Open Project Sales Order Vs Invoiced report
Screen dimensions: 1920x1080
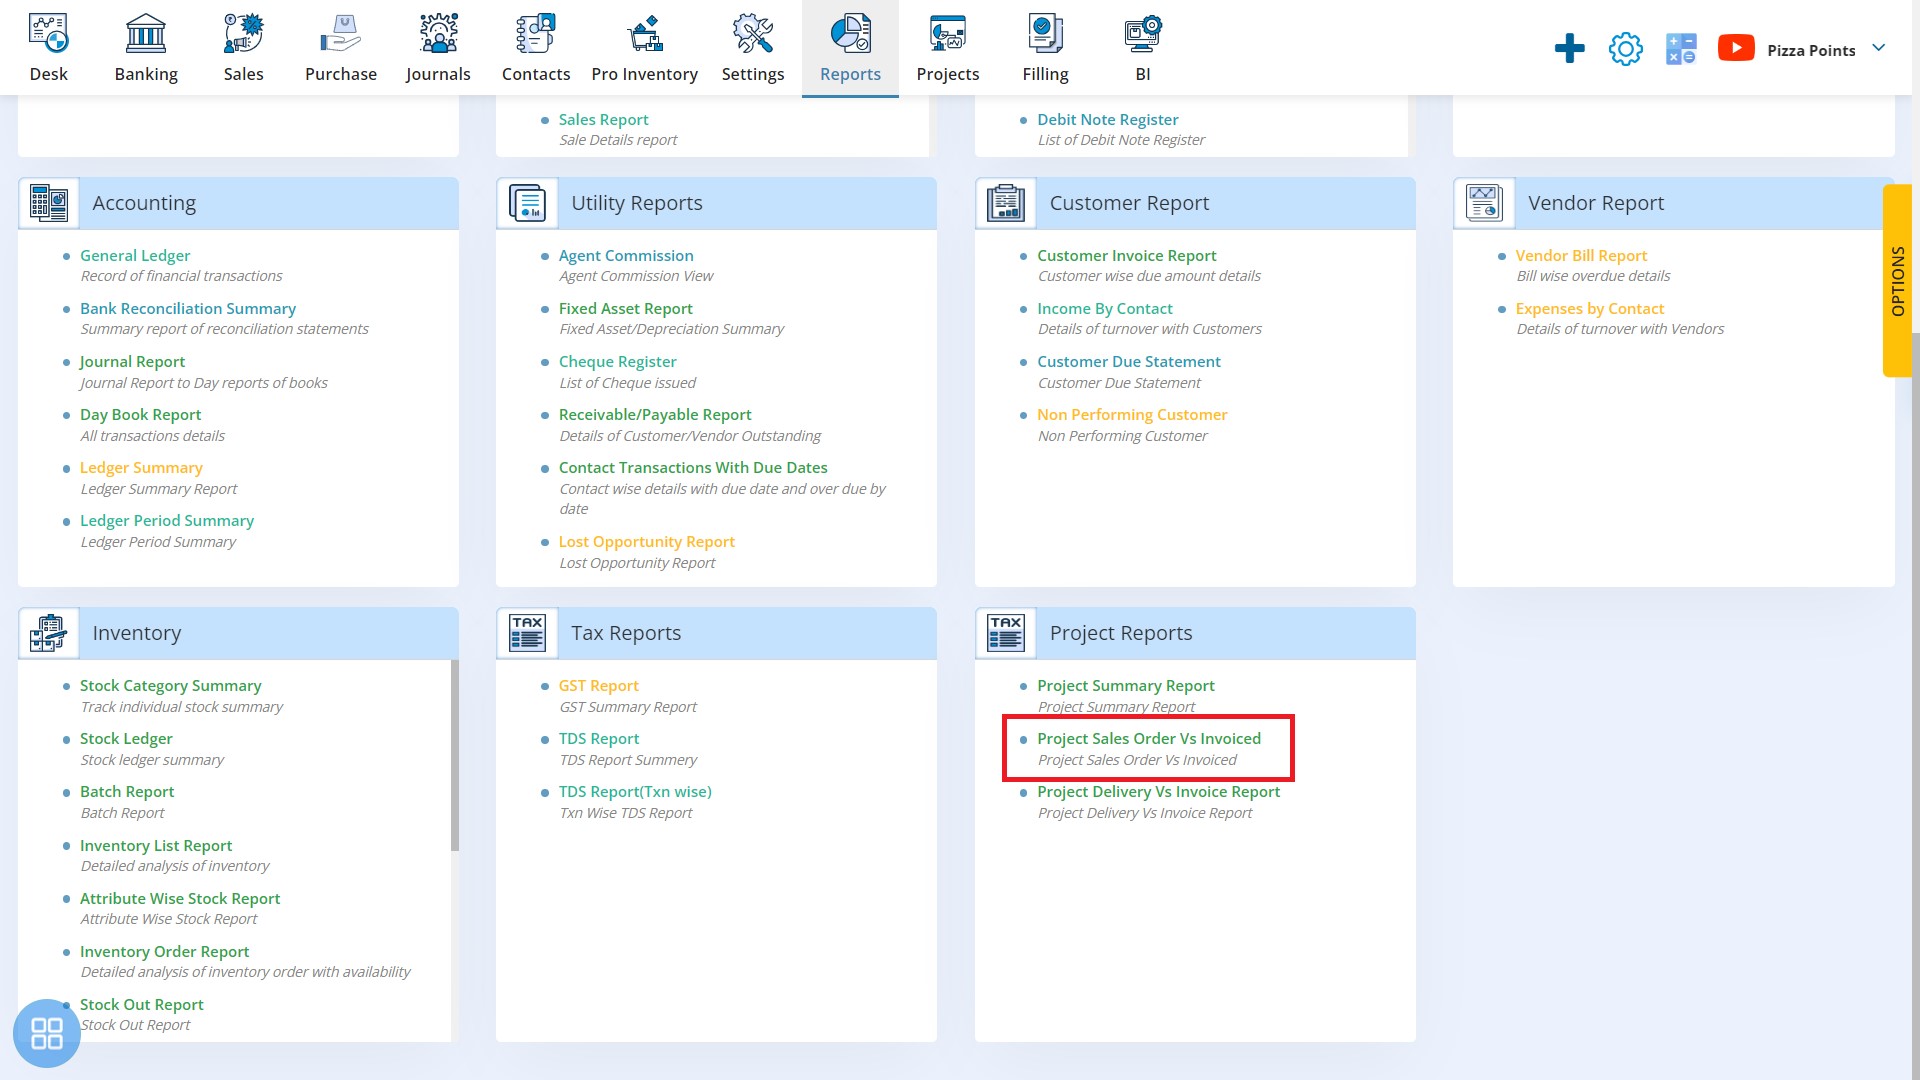(x=1148, y=739)
